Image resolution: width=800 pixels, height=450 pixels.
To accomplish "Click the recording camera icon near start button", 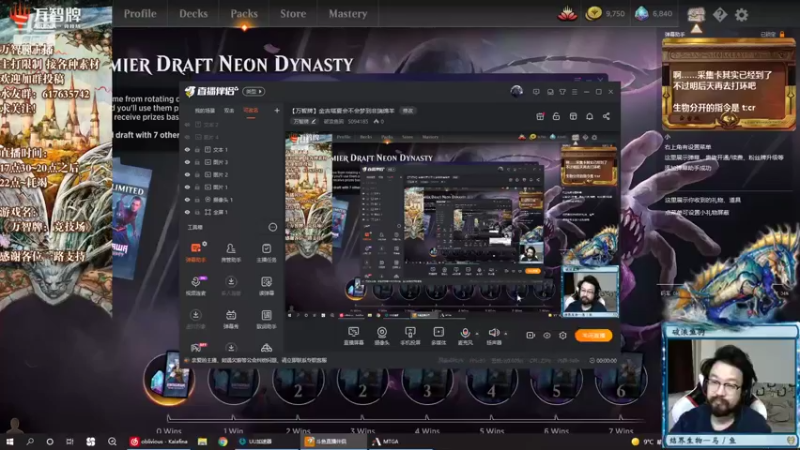I will coord(531,335).
